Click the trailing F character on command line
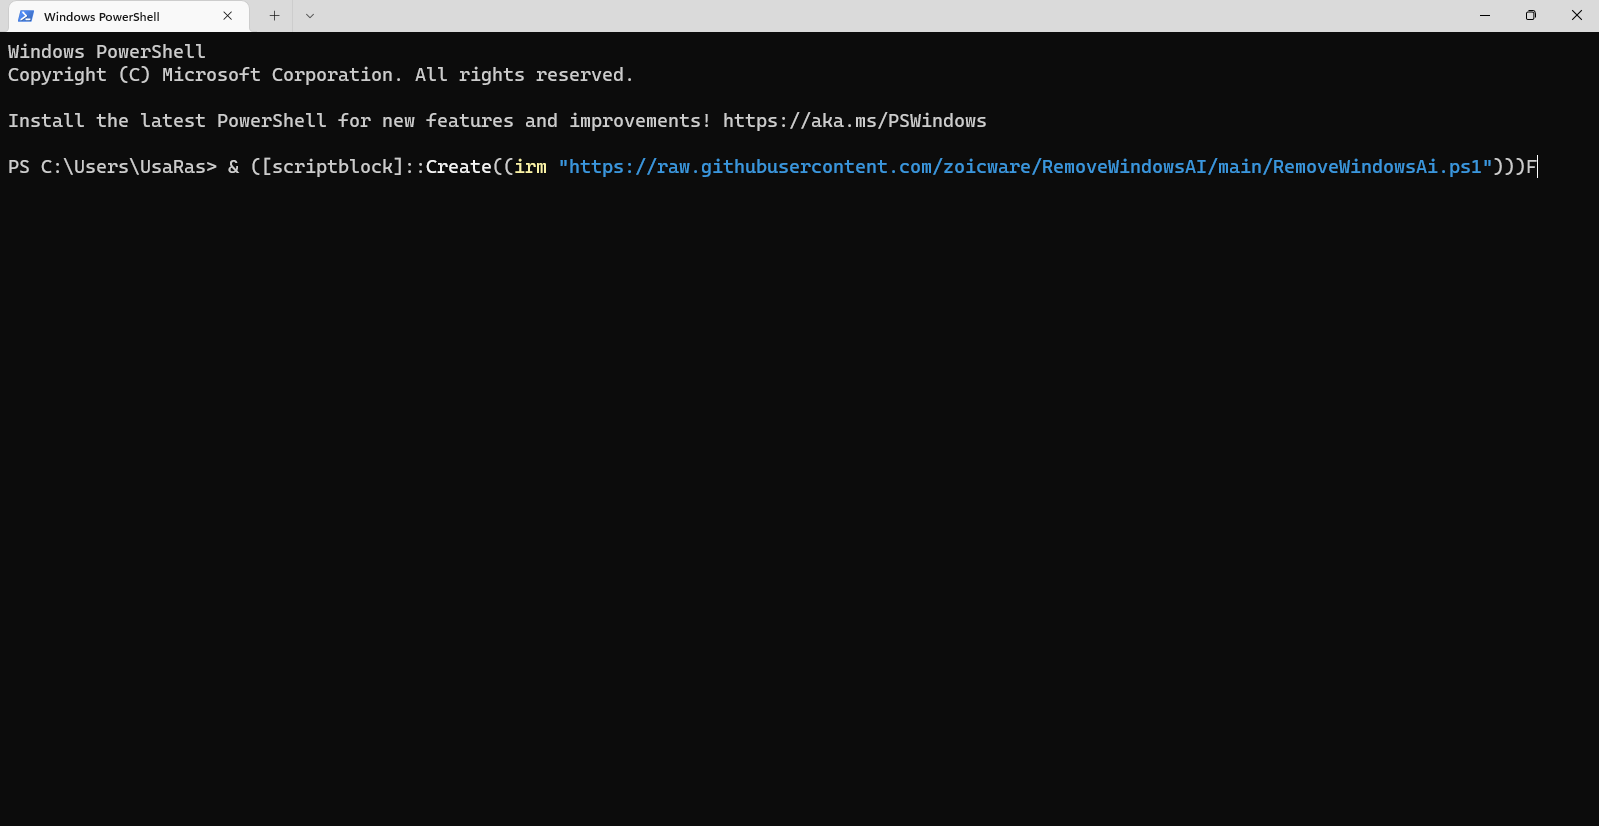1599x826 pixels. tap(1531, 167)
